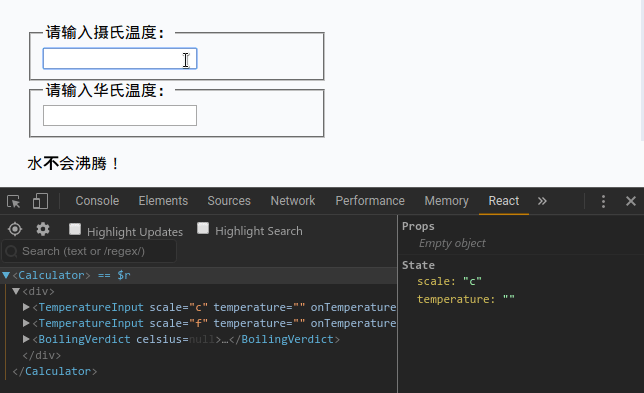Enable the Highlight Search checkbox

point(203,228)
